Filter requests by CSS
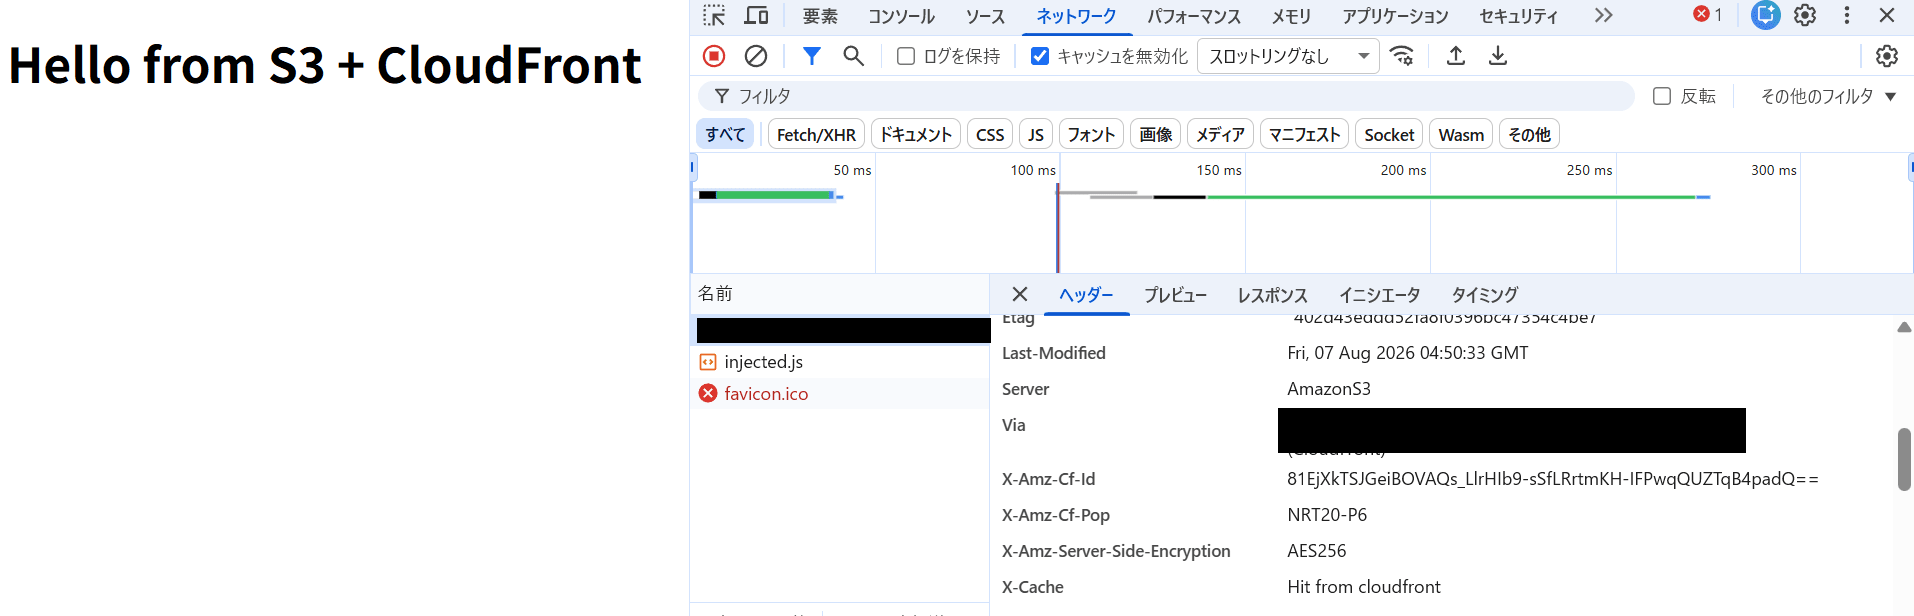The width and height of the screenshot is (1914, 616). pyautogui.click(x=990, y=134)
